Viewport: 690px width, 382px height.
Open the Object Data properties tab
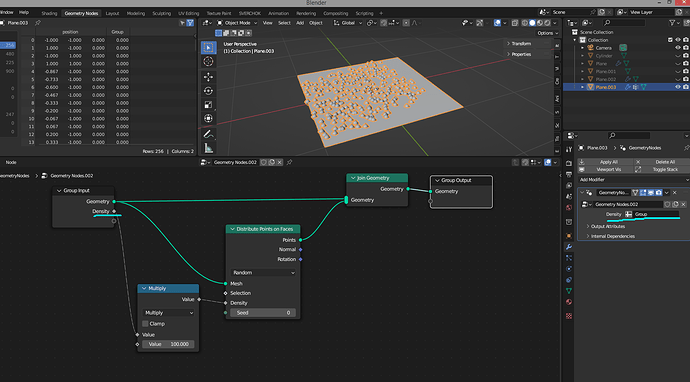[x=569, y=291]
